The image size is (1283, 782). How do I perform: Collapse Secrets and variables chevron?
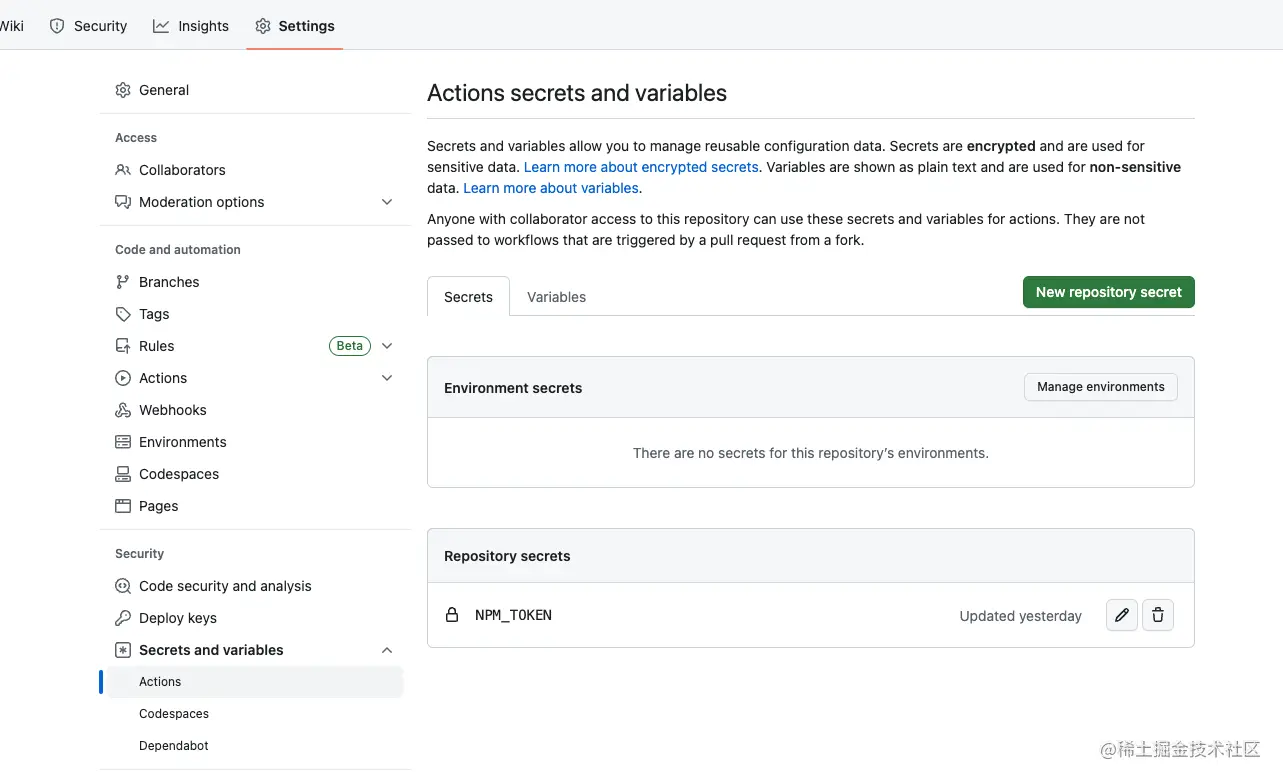[x=387, y=650]
